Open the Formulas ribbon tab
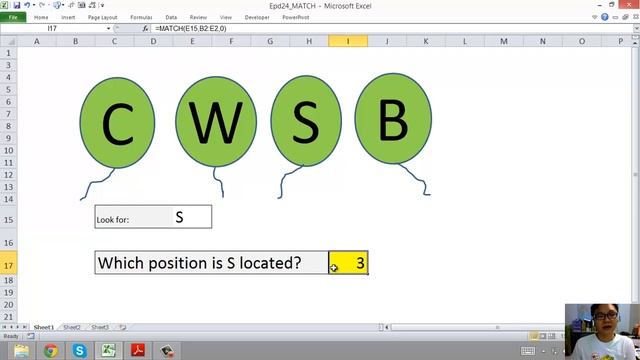The image size is (640, 360). pos(141,18)
